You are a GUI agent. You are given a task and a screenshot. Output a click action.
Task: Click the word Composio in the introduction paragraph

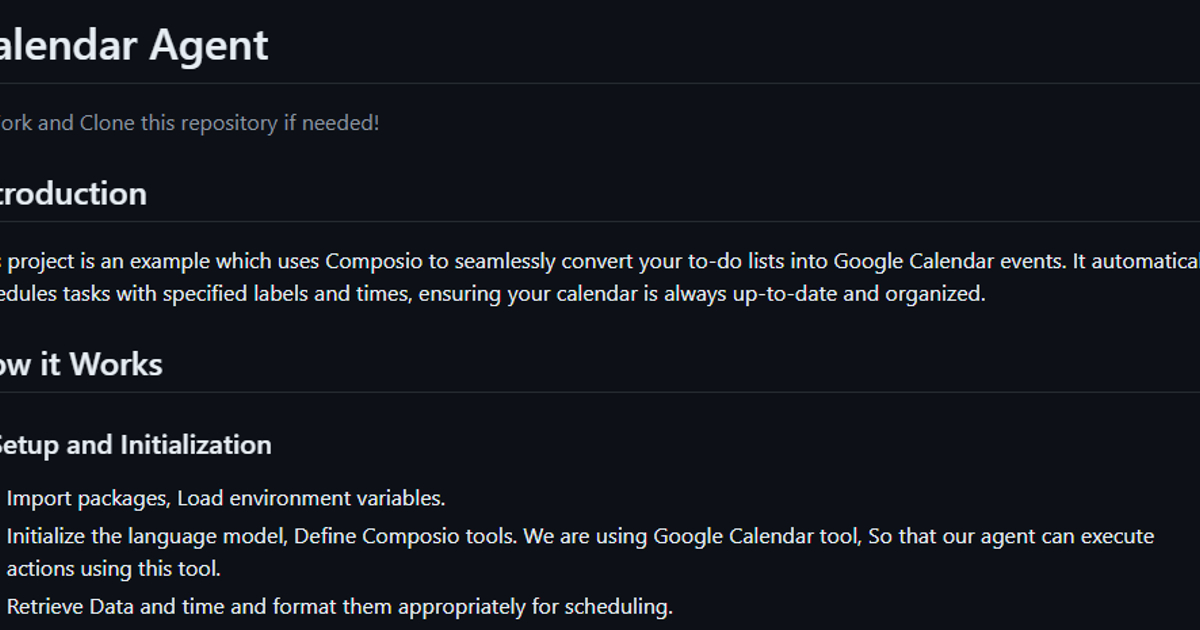point(387,262)
